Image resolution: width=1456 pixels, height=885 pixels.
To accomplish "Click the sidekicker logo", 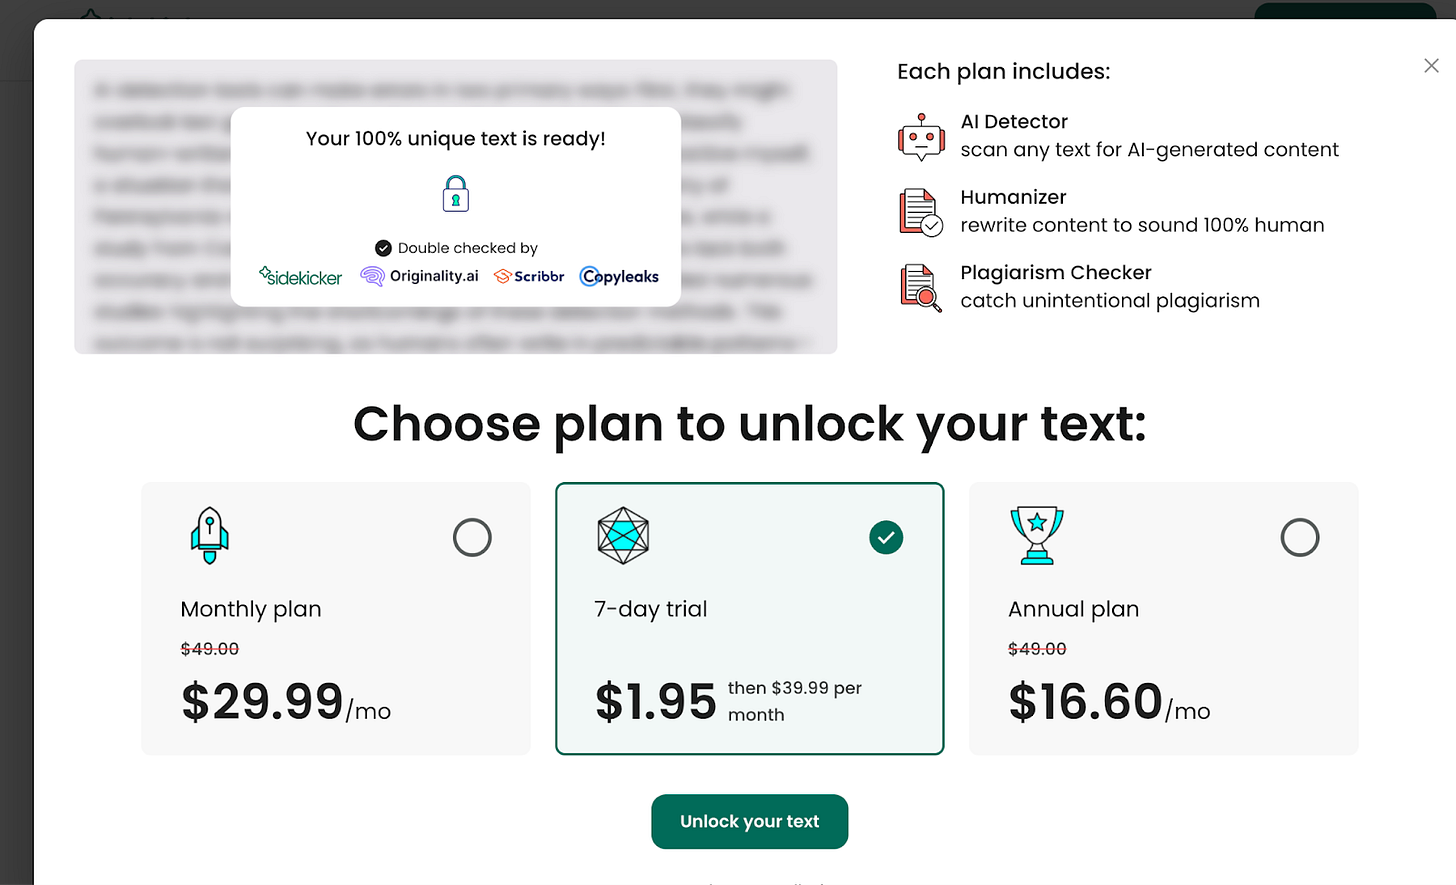I will pos(300,276).
